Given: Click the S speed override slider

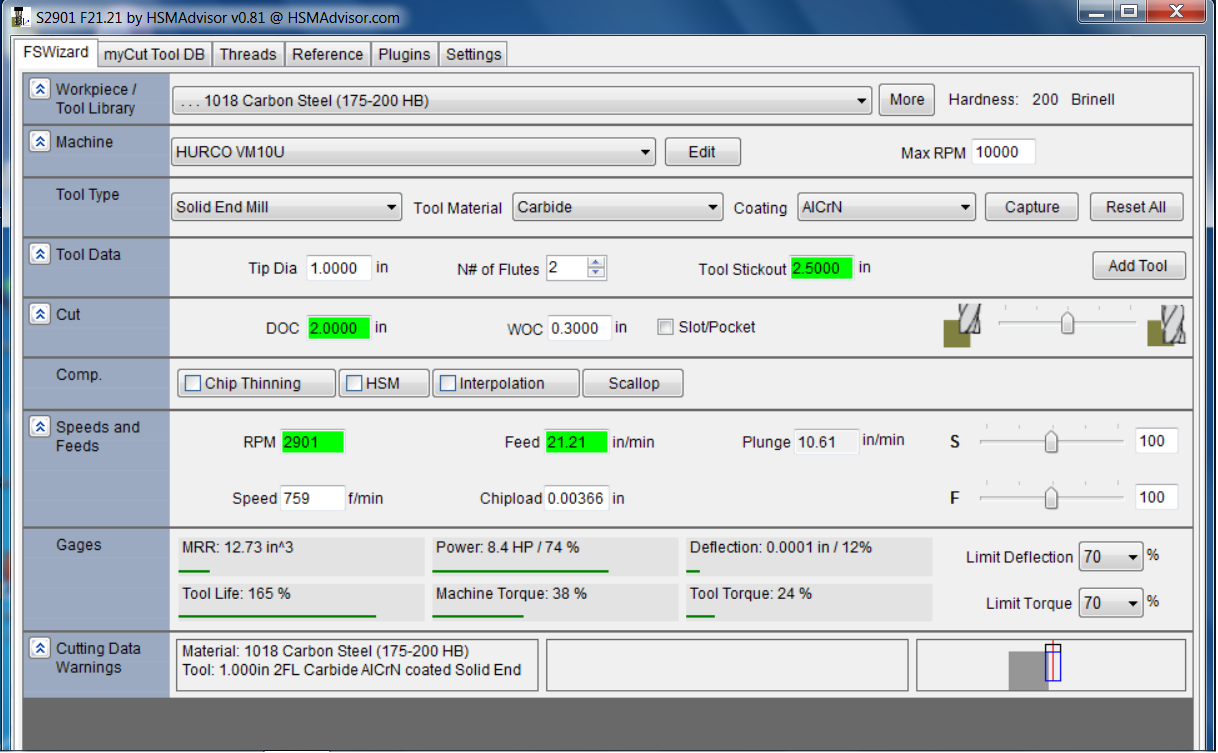Looking at the screenshot, I should click(1051, 441).
